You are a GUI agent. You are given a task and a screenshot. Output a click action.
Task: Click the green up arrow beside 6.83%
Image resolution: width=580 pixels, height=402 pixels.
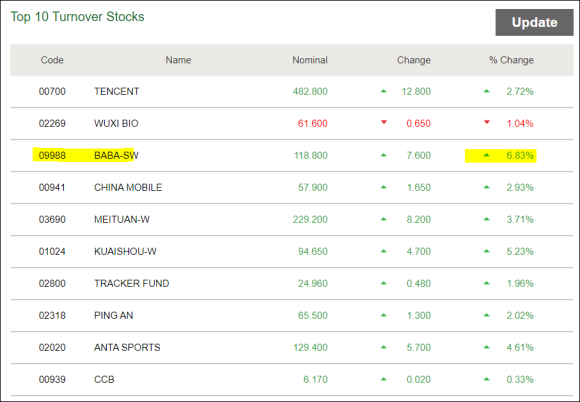coord(487,155)
